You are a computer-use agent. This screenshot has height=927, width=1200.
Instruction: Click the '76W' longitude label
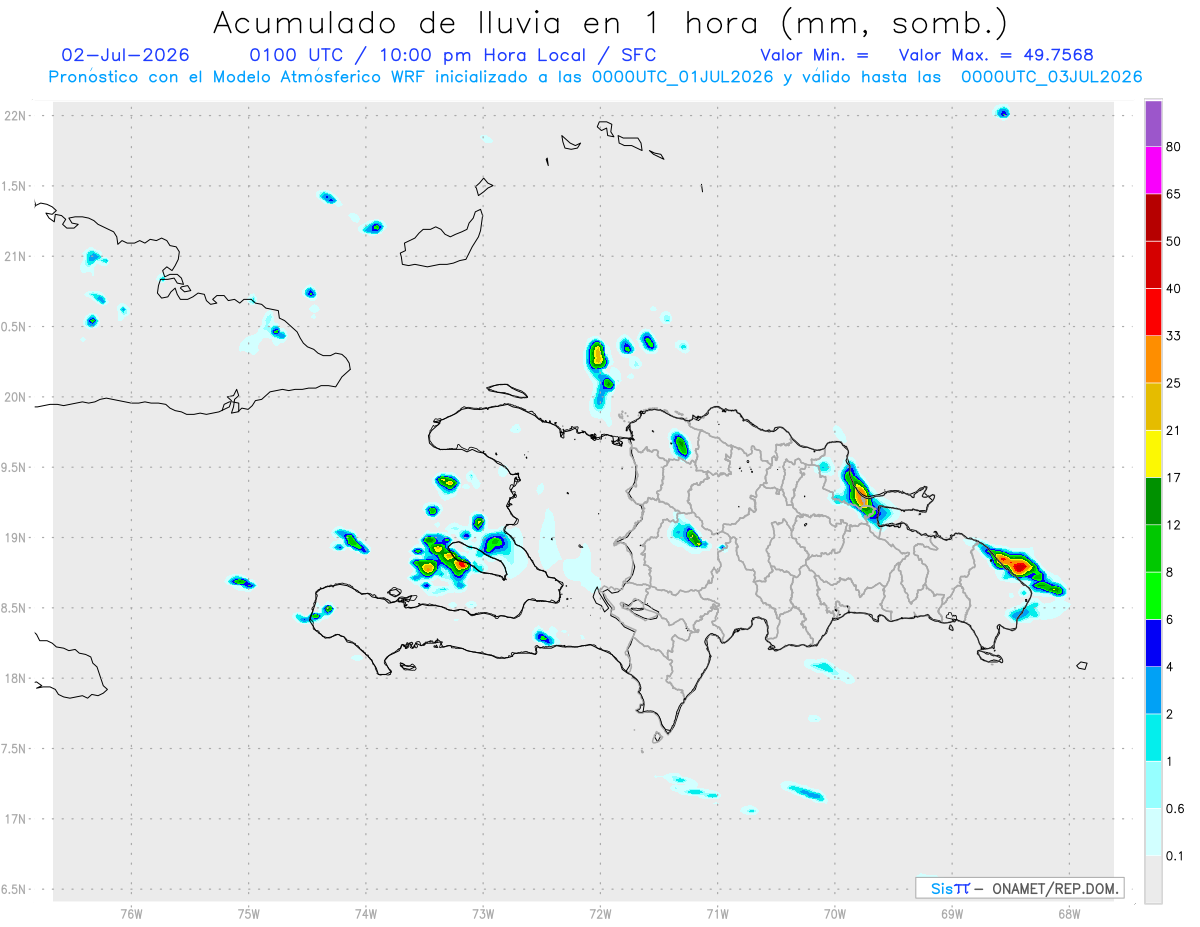131,912
